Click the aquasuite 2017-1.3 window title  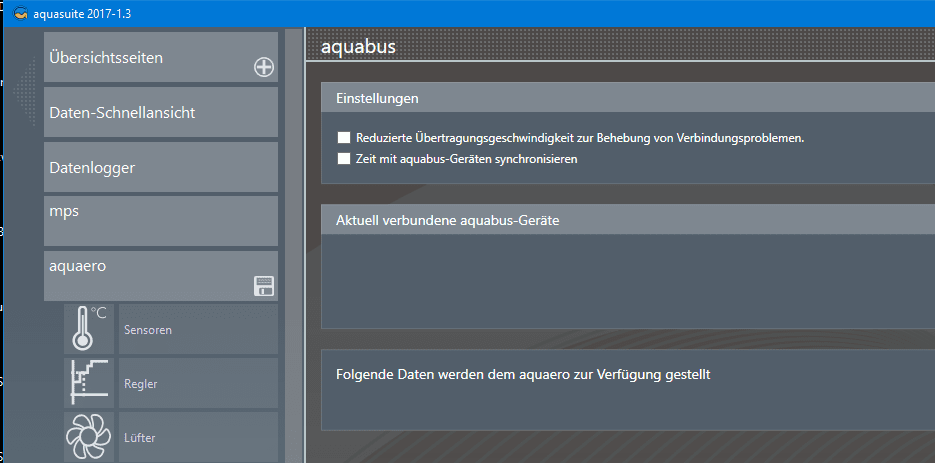click(x=82, y=14)
